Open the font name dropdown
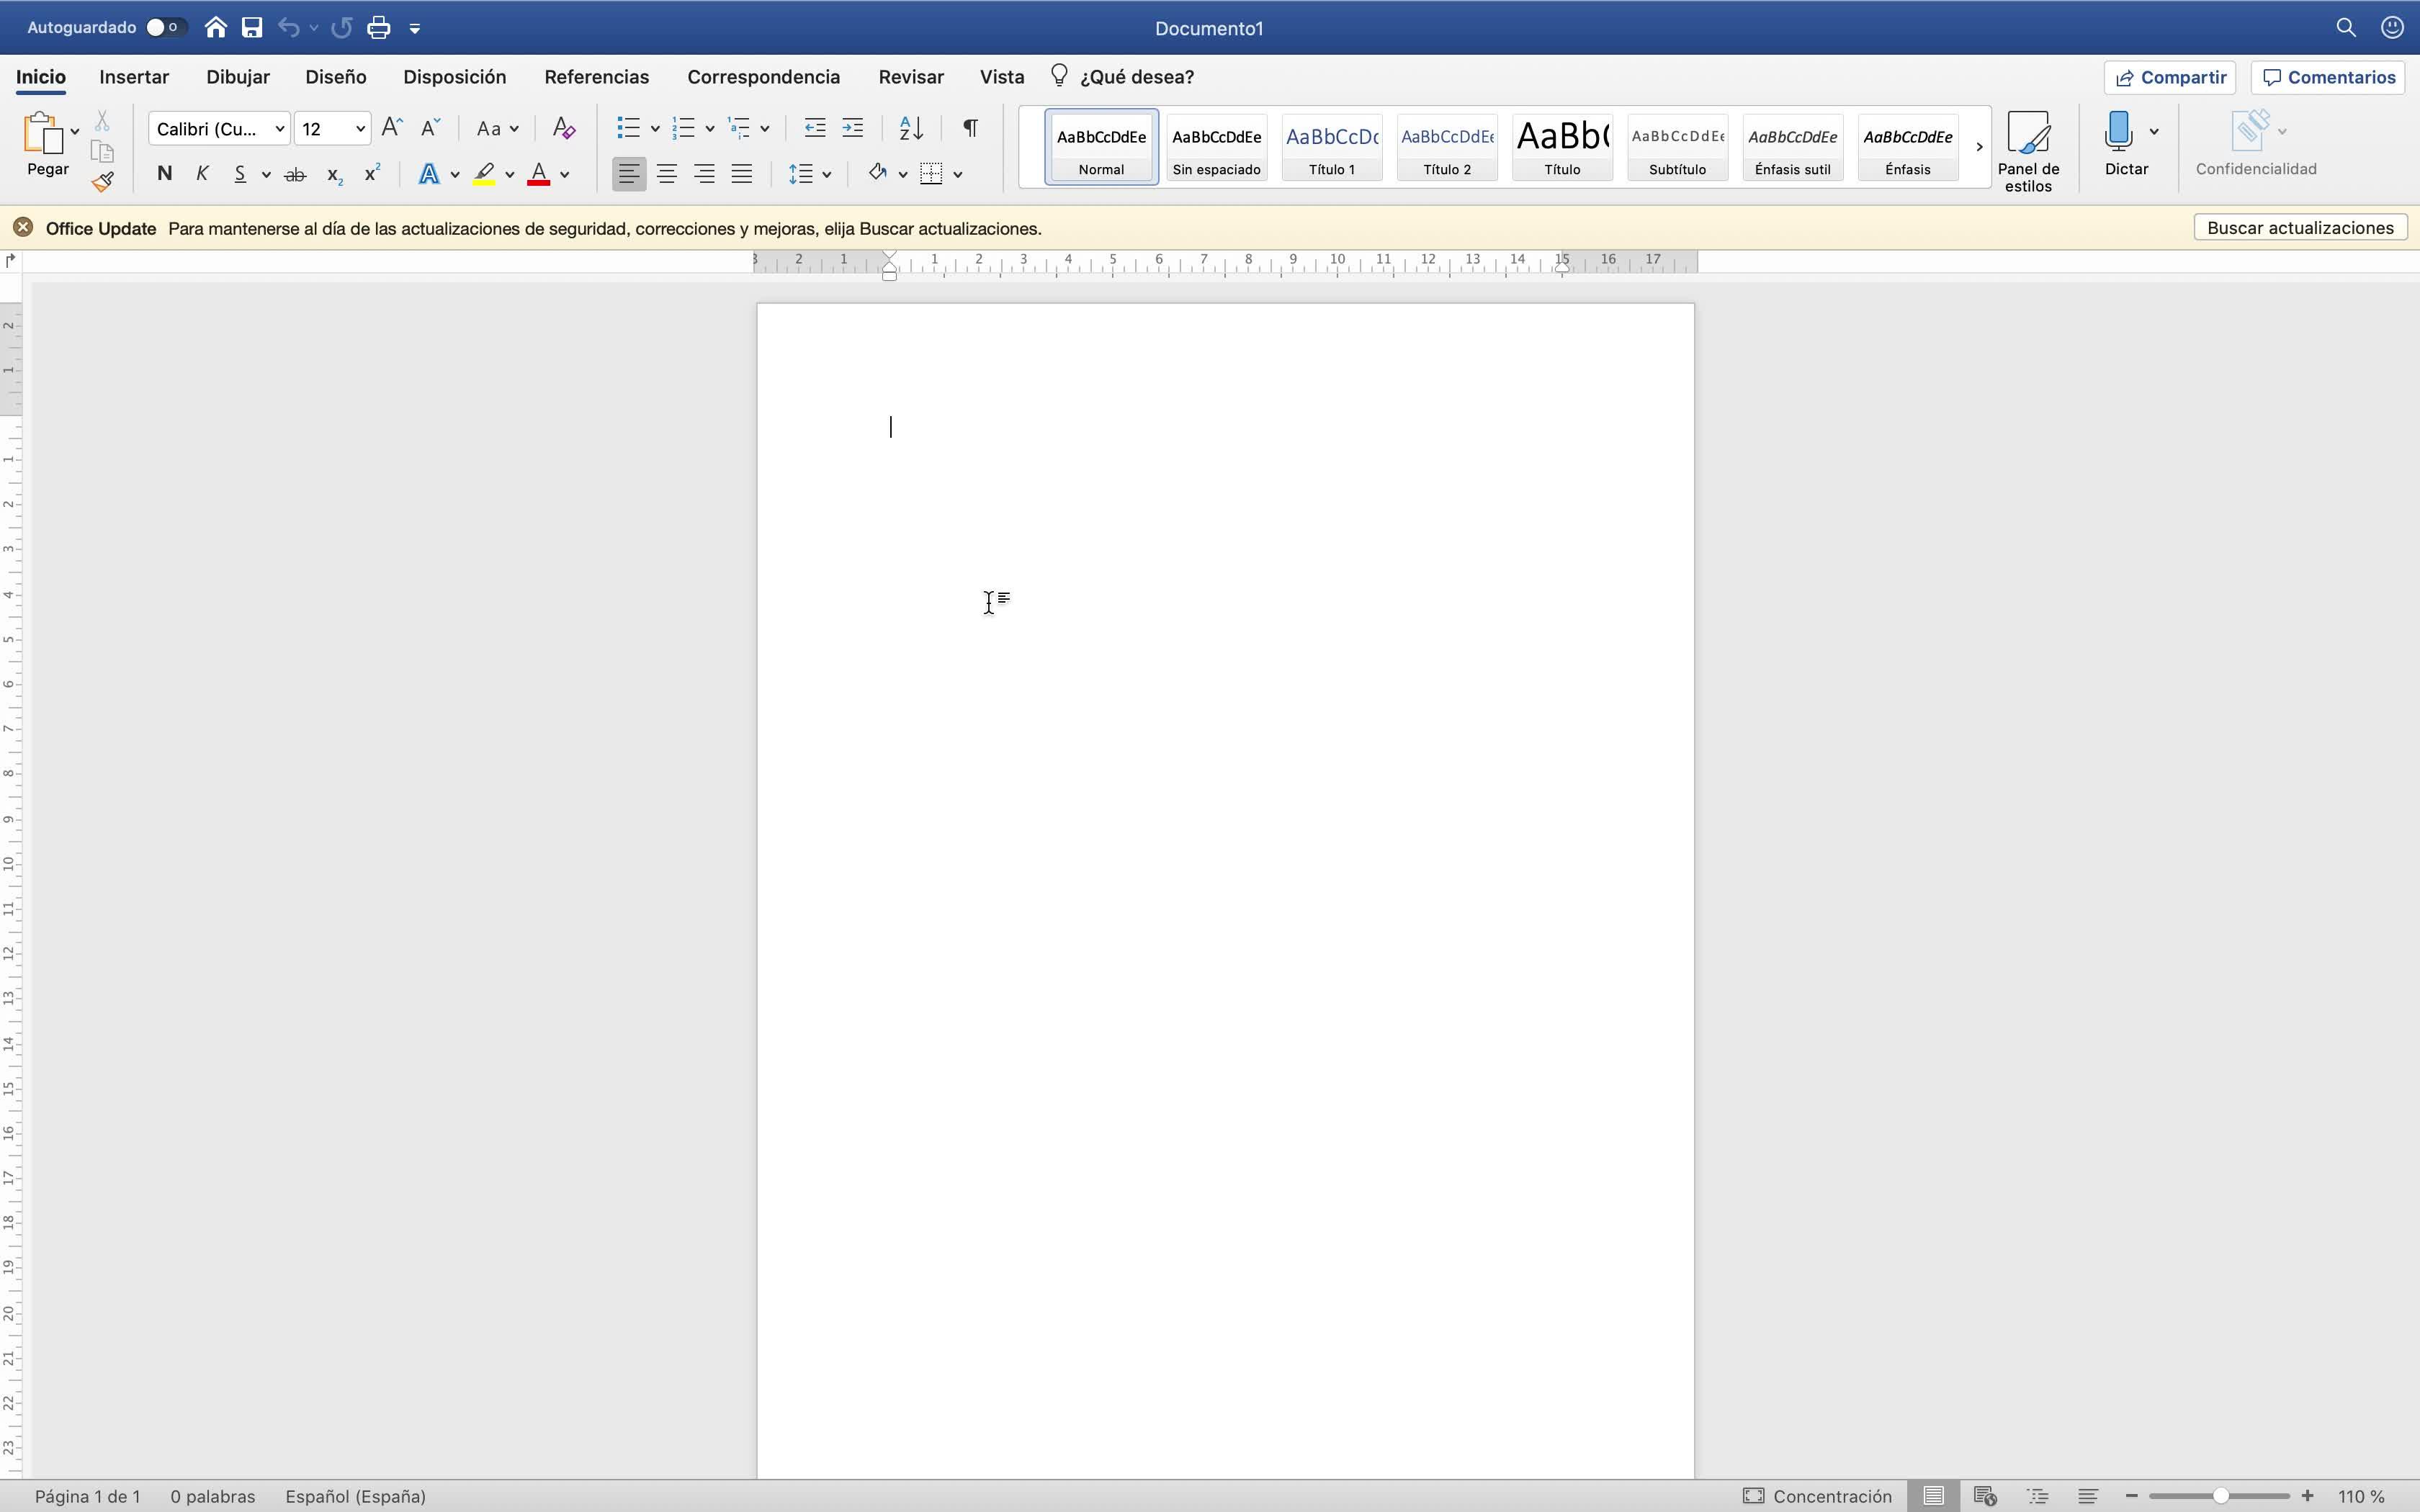This screenshot has height=1512, width=2420. (279, 129)
